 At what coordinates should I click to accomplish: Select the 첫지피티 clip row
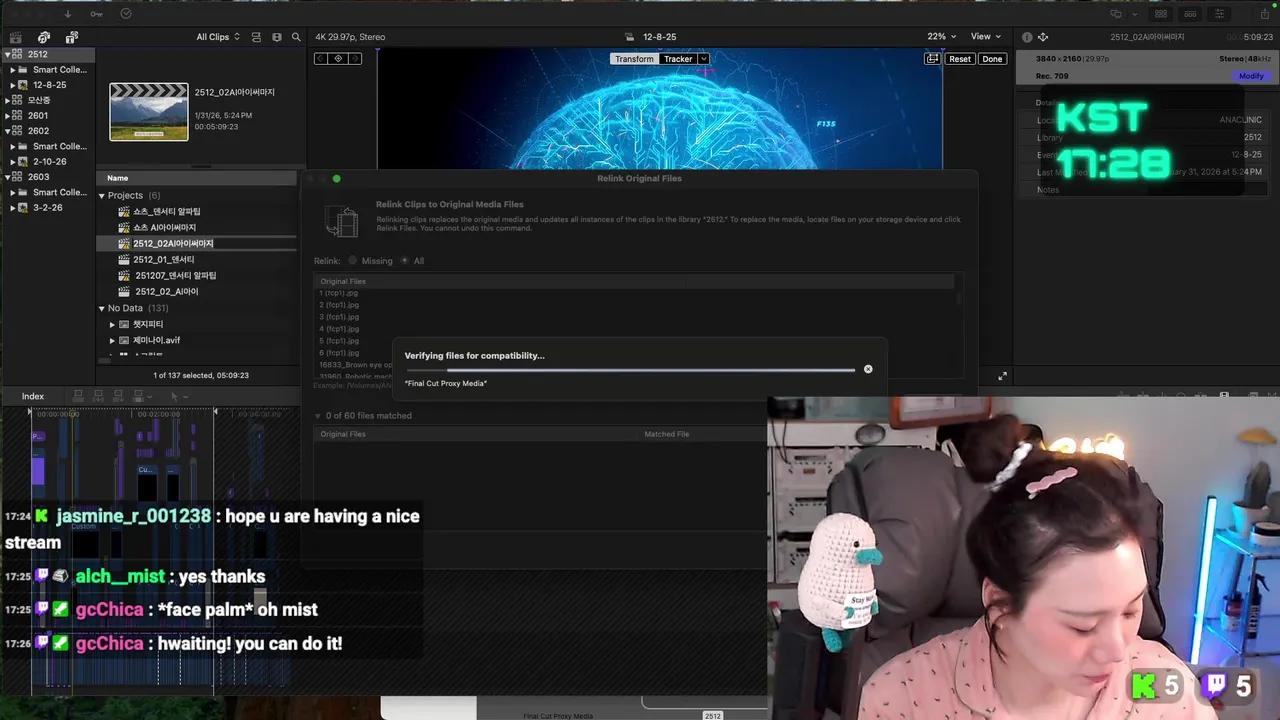pos(148,324)
